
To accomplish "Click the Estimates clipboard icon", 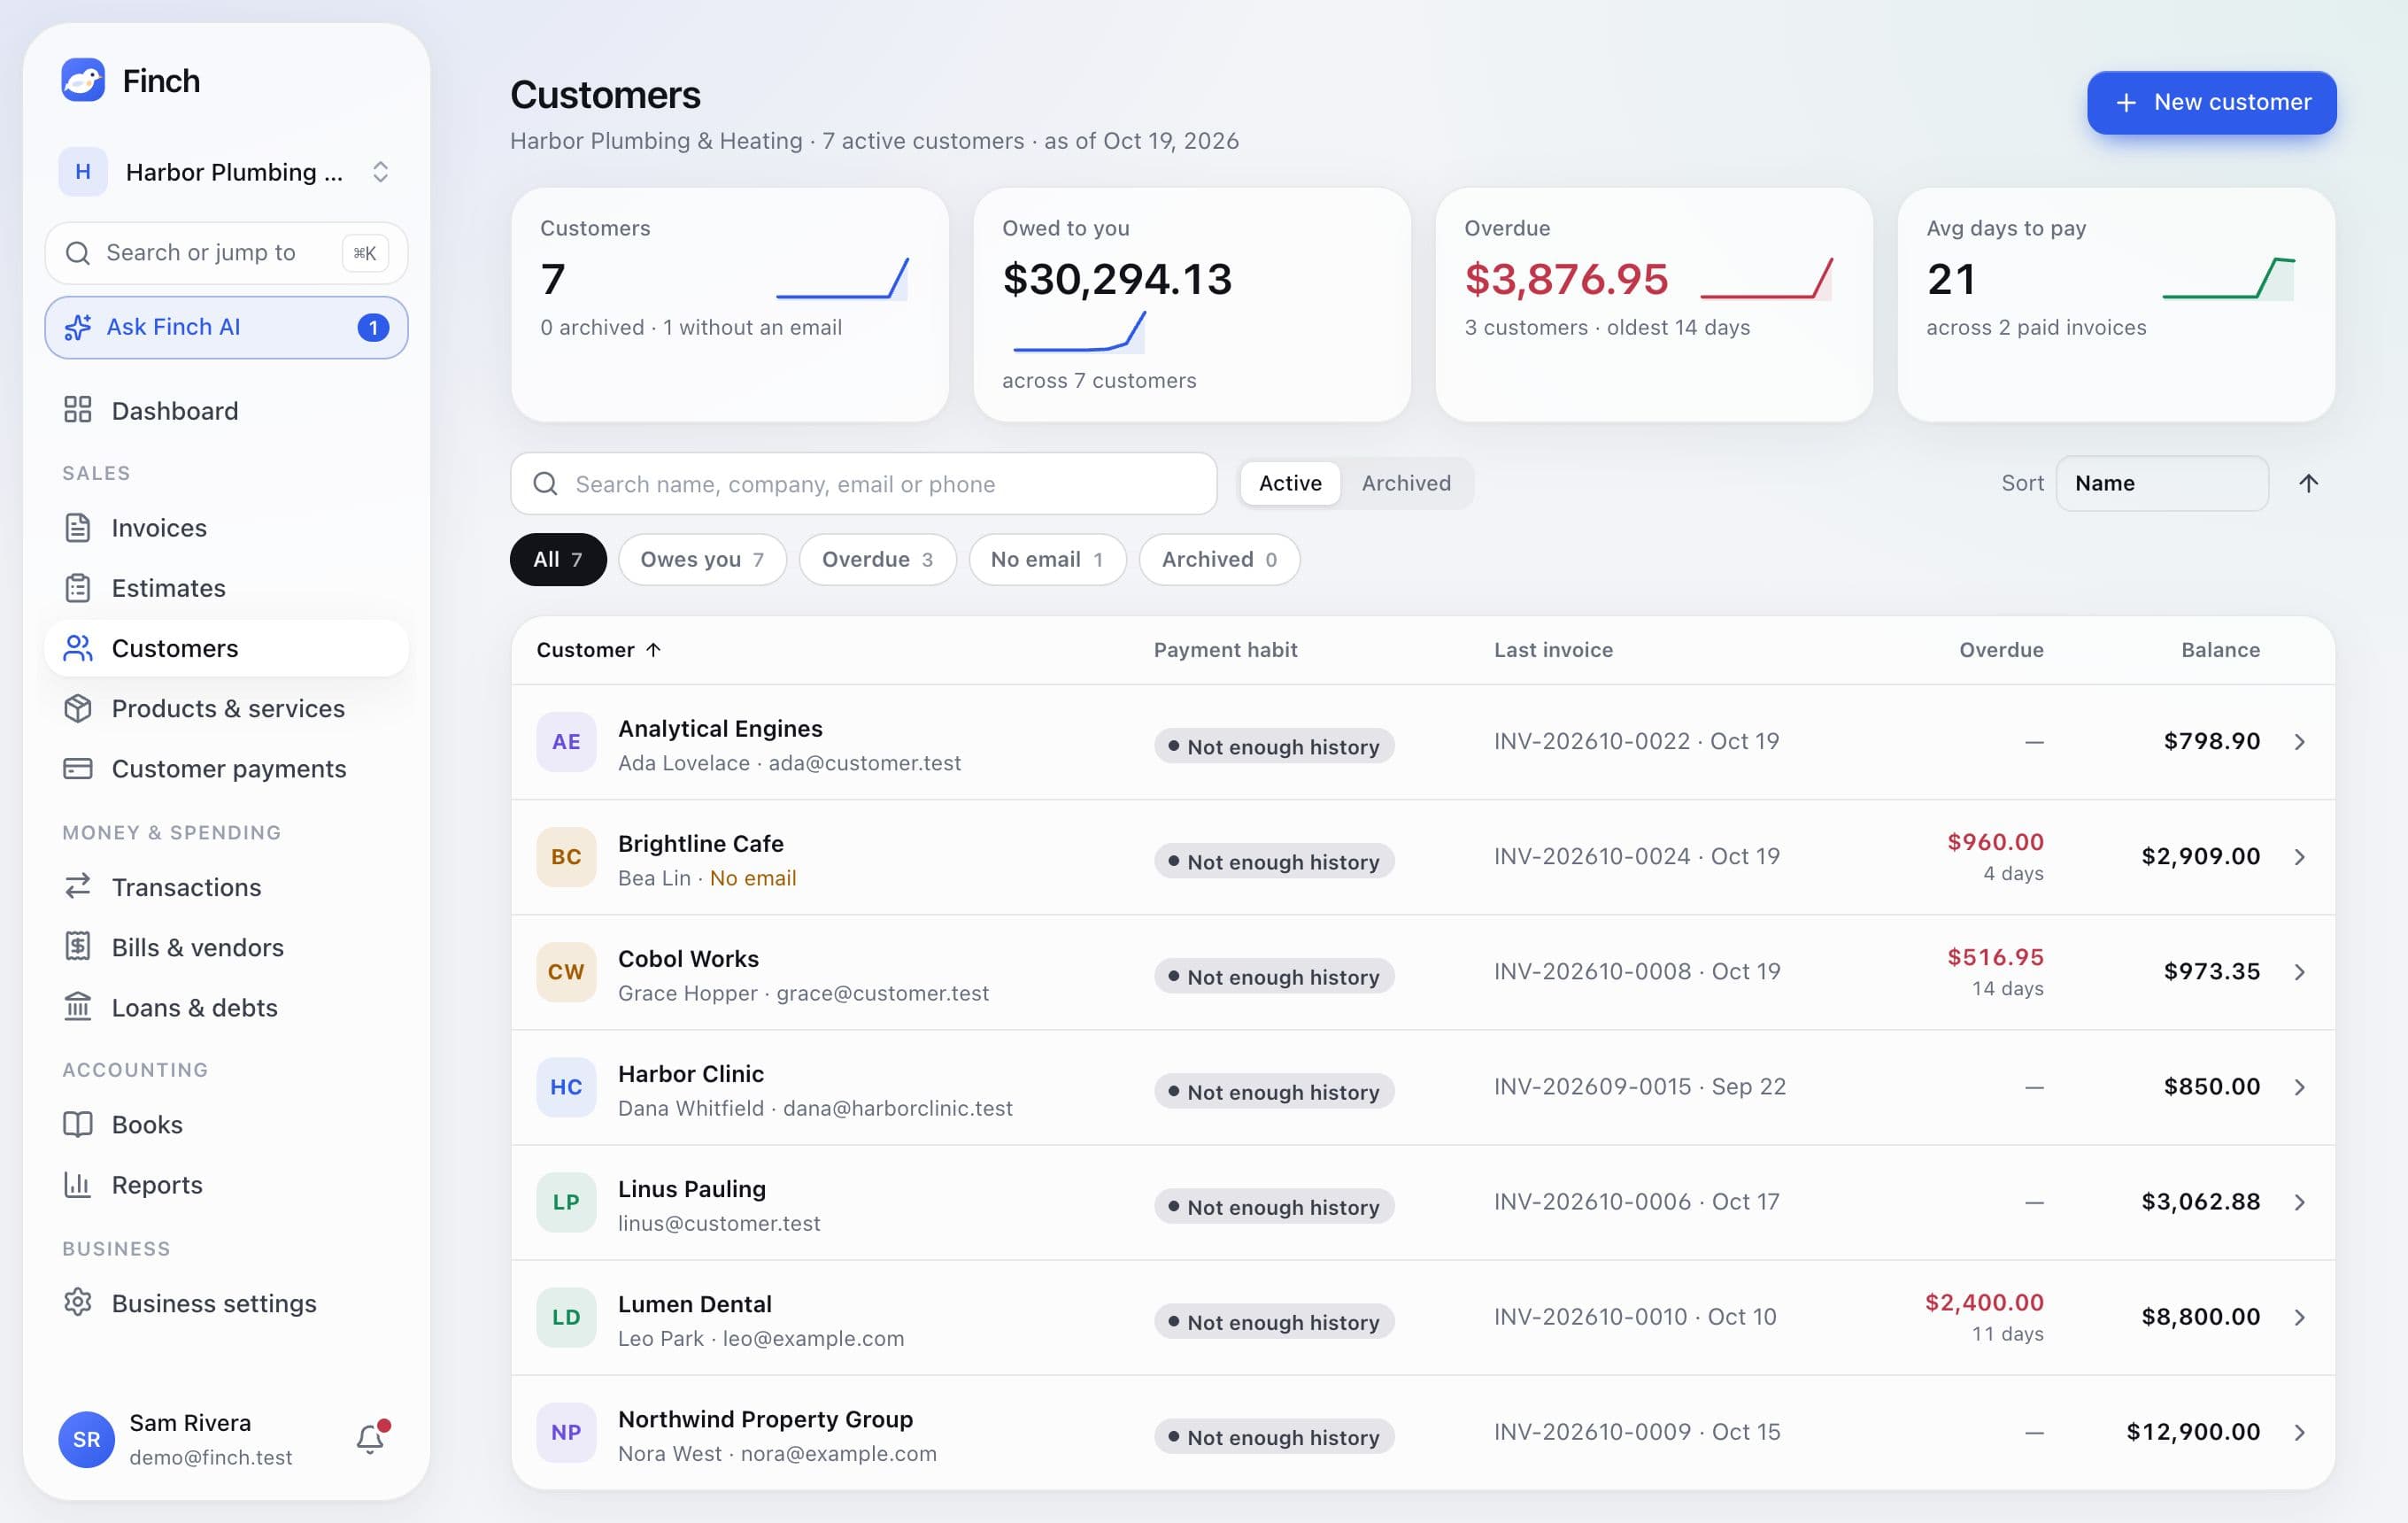I will [78, 587].
